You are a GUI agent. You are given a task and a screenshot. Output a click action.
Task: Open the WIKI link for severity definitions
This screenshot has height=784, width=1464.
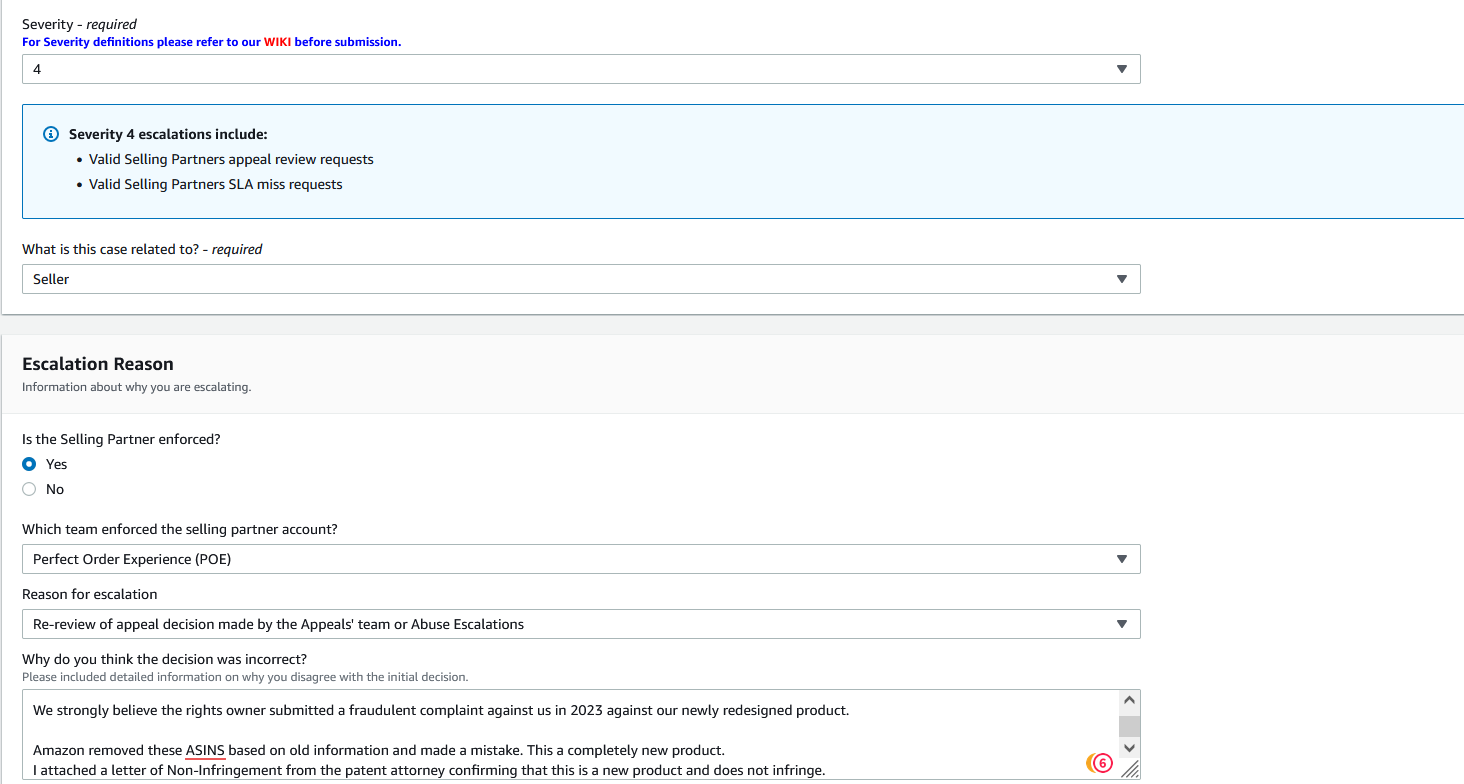tap(277, 42)
